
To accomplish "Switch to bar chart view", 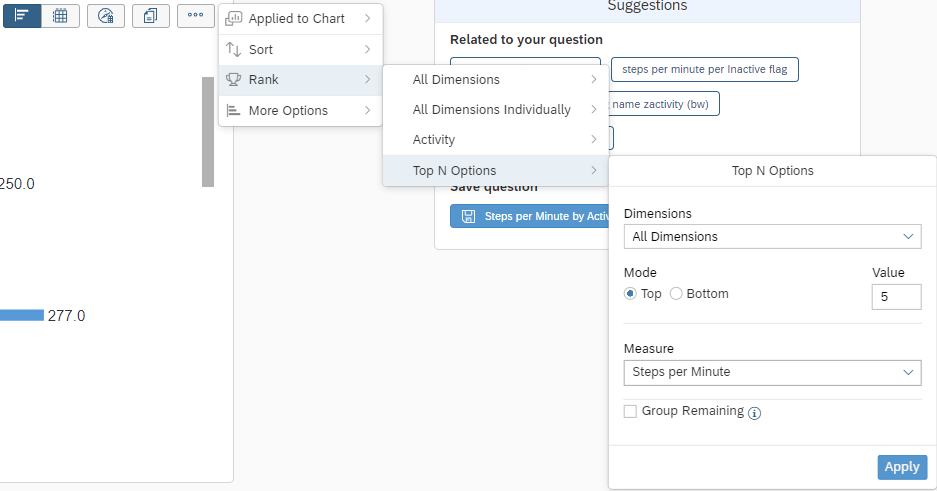I will [x=21, y=16].
